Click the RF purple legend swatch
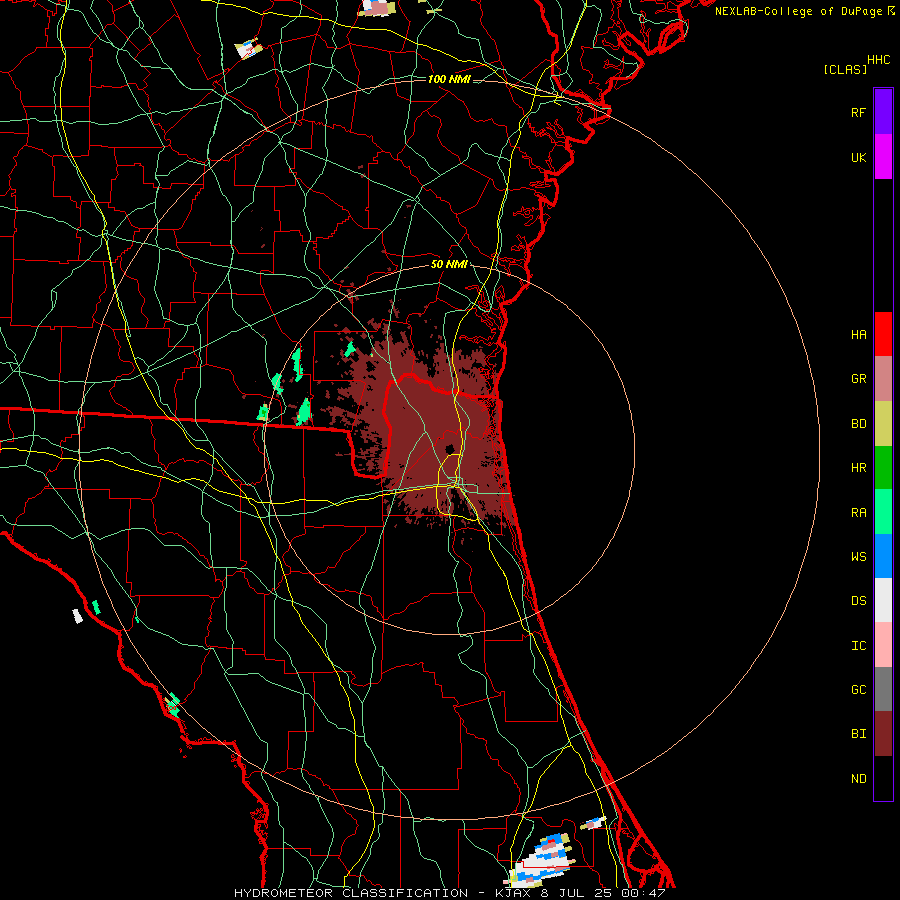The image size is (900, 900). click(883, 112)
